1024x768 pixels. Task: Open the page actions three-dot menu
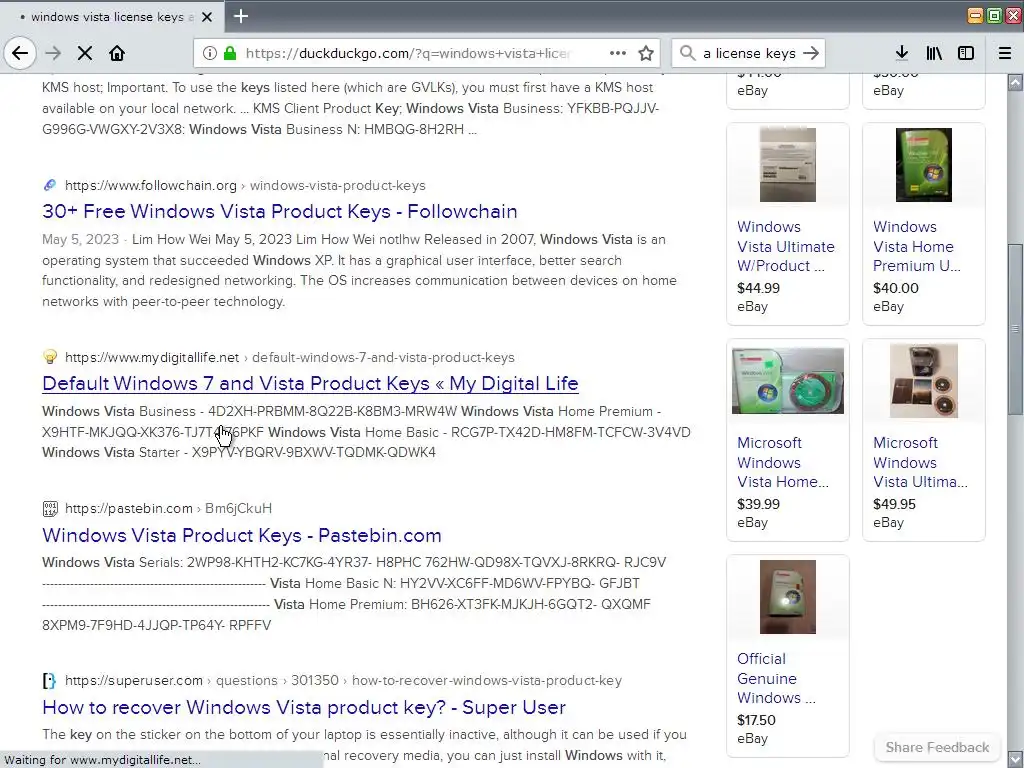[618, 53]
